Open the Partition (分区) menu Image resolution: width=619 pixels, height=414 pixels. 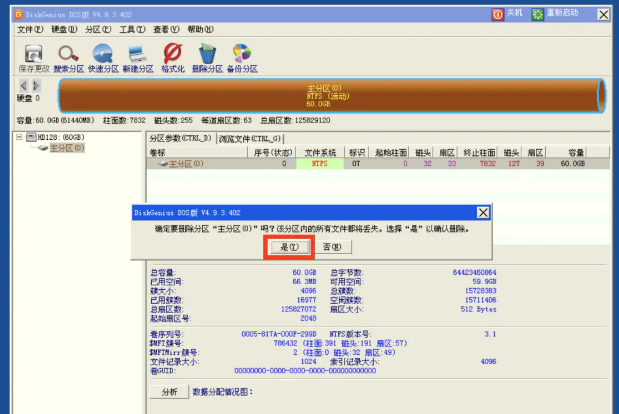tap(98, 30)
